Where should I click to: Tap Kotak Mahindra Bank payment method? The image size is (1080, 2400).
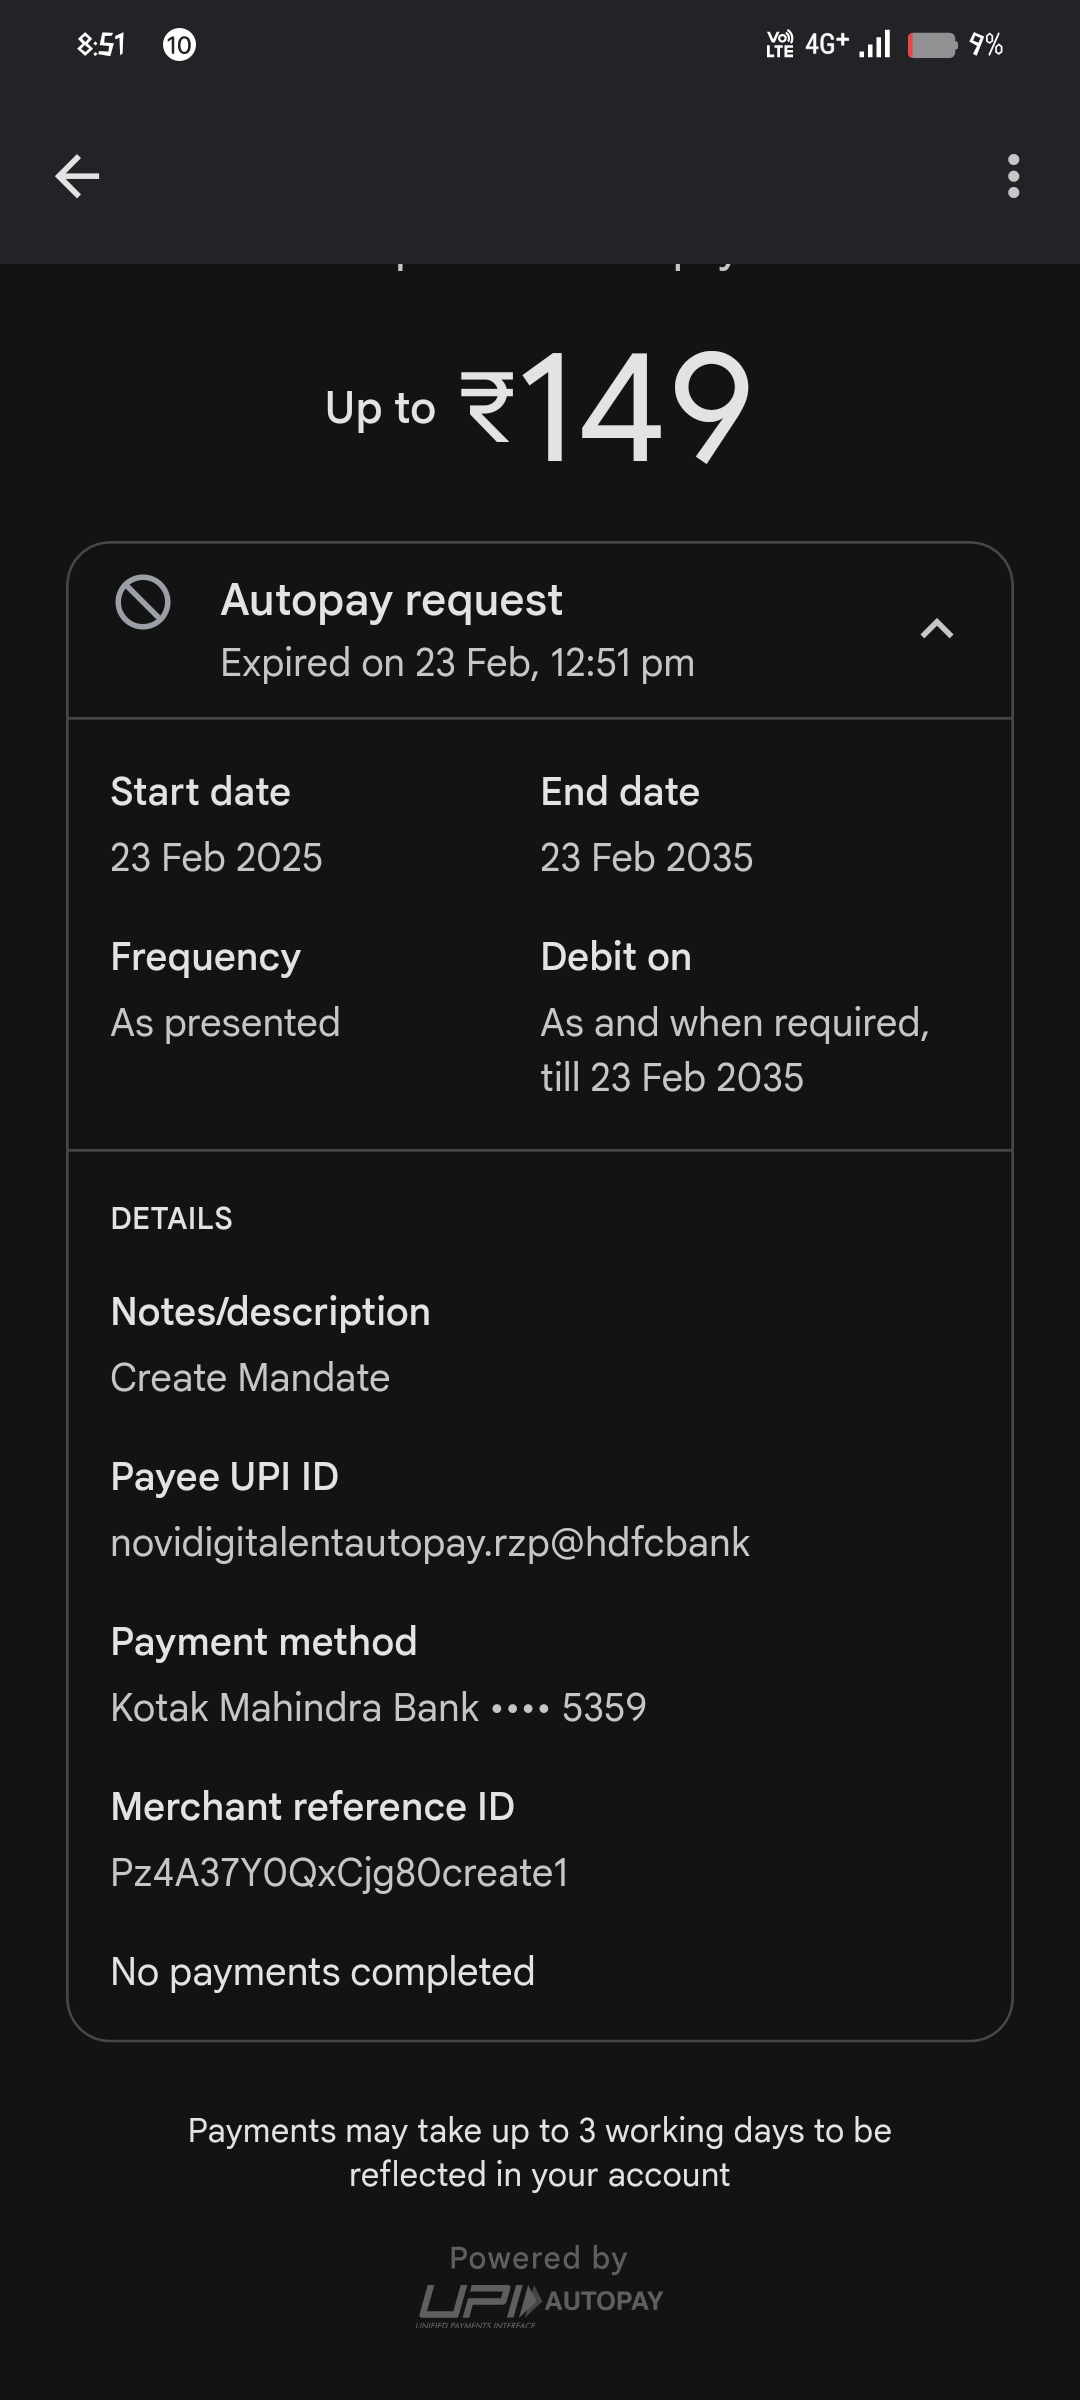click(x=378, y=1708)
